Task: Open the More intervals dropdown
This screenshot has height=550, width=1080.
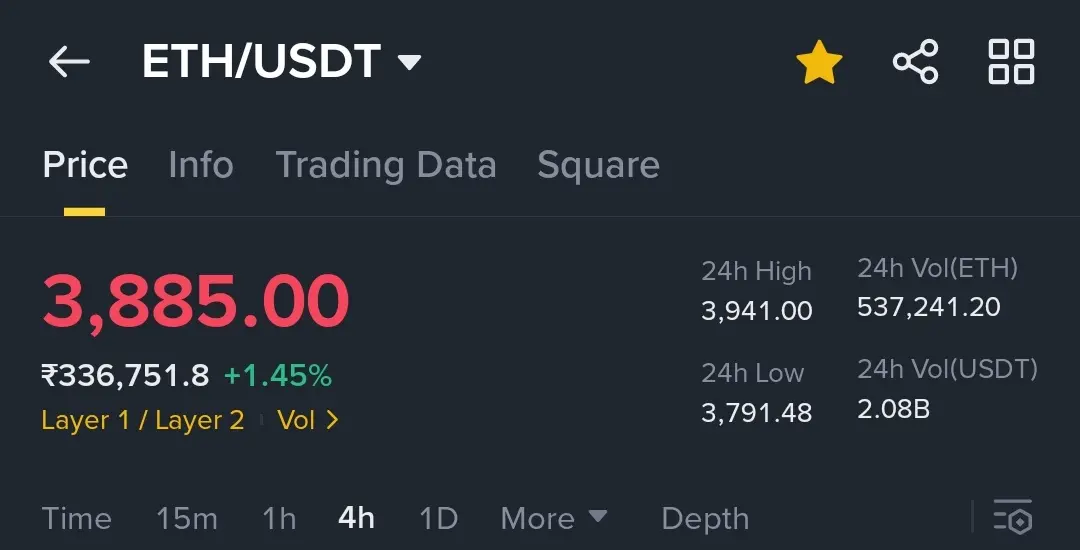Action: pos(554,518)
